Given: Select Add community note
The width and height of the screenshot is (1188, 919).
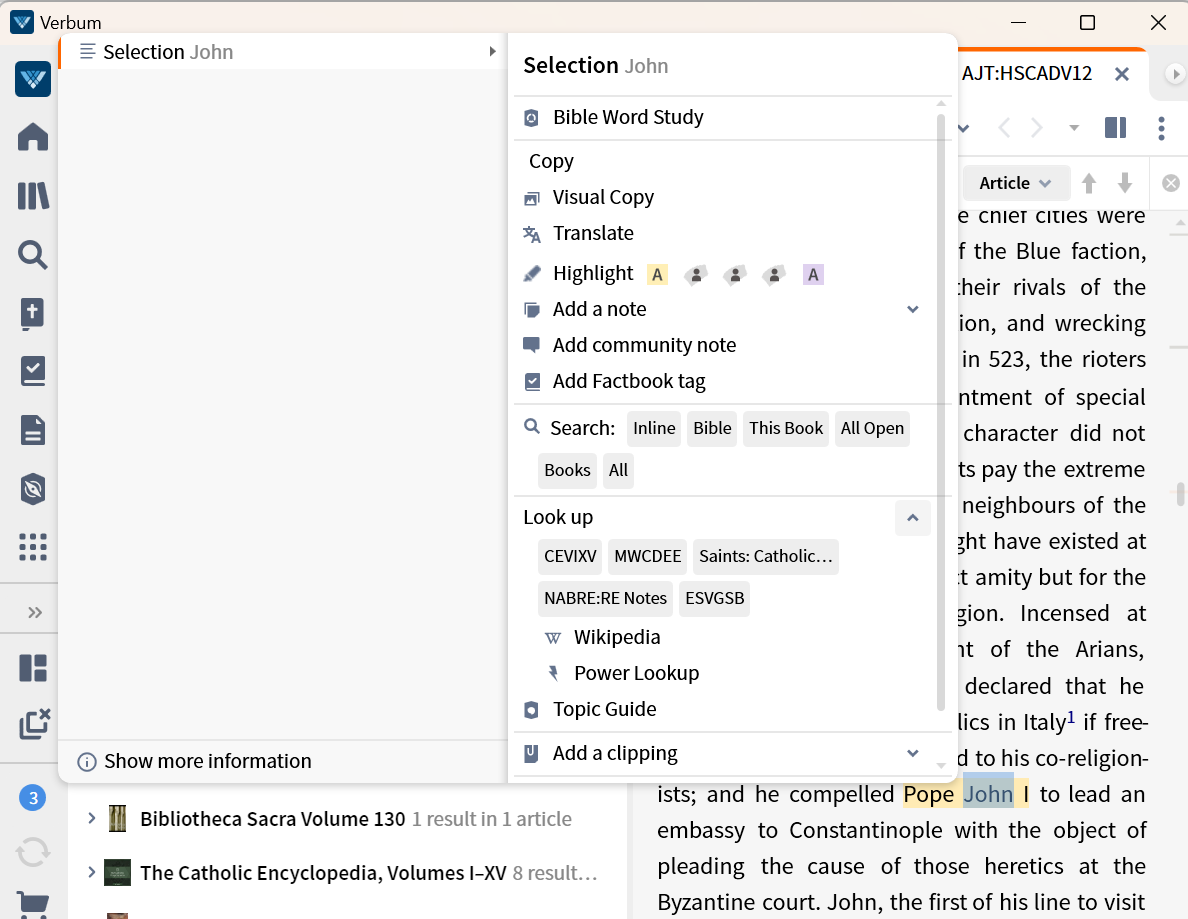Looking at the screenshot, I should [644, 345].
